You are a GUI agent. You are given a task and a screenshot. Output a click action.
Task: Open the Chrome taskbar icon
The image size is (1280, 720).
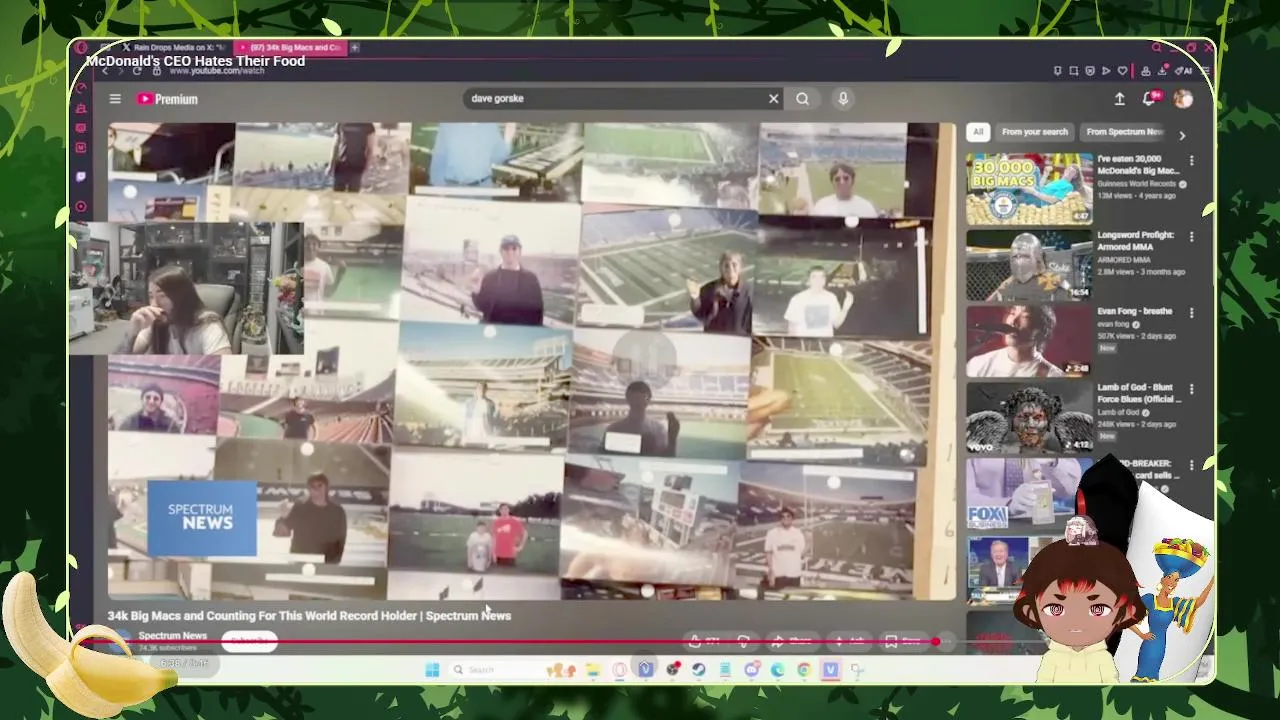pyautogui.click(x=804, y=670)
